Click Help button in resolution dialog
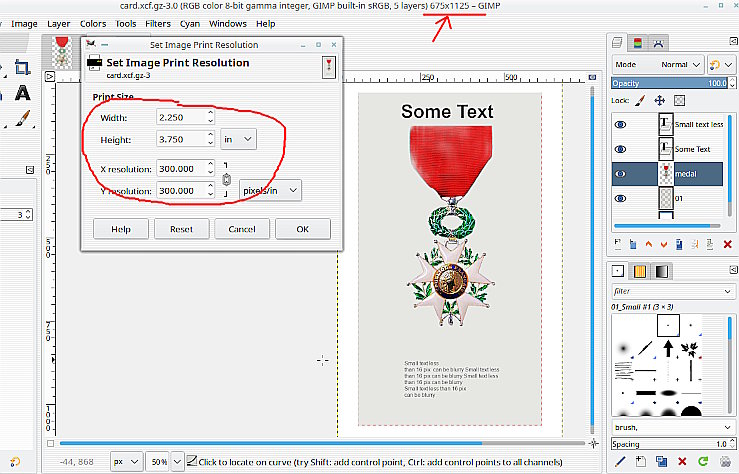This screenshot has width=739, height=474. tap(121, 229)
